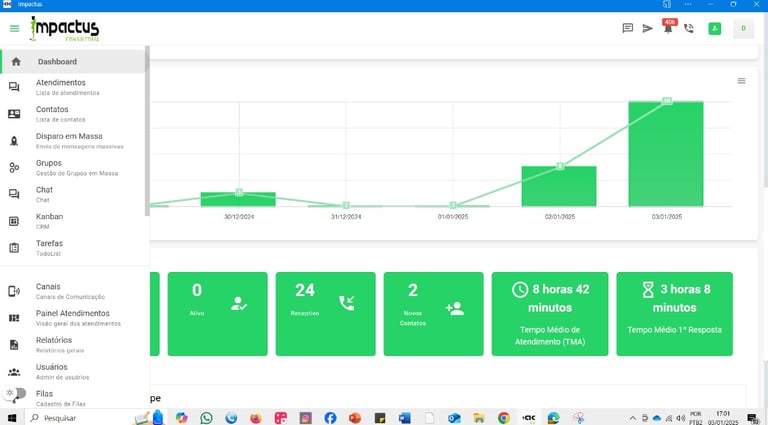Click the Painel Atendimentos grid icon
The image size is (768, 425).
click(x=14, y=318)
